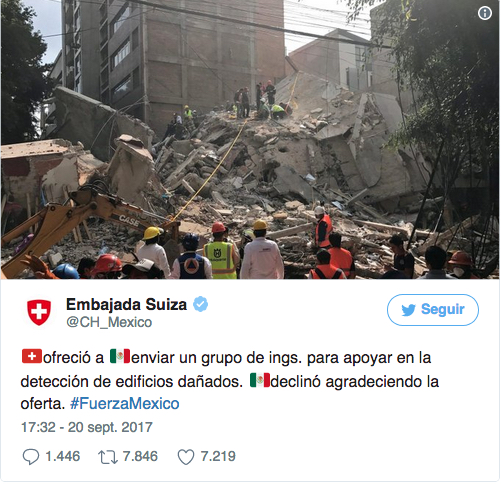The height and width of the screenshot is (484, 501).
Task: Open the 17:32 - 20 sept. 2017 timestamp
Action: coord(87,427)
